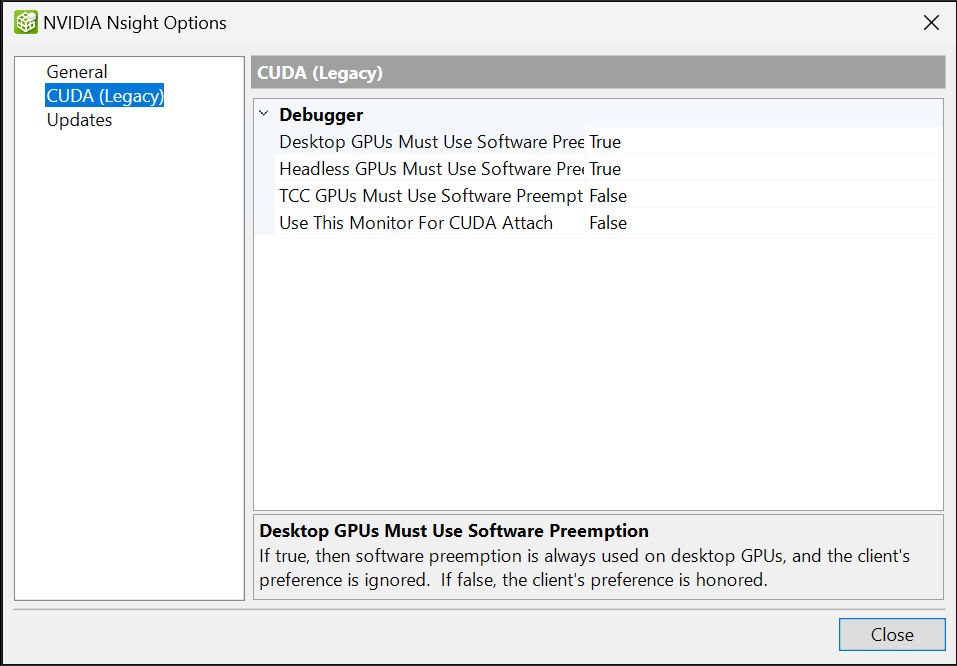Select General in the options list
Viewport: 957px width, 666px height.
(77, 72)
